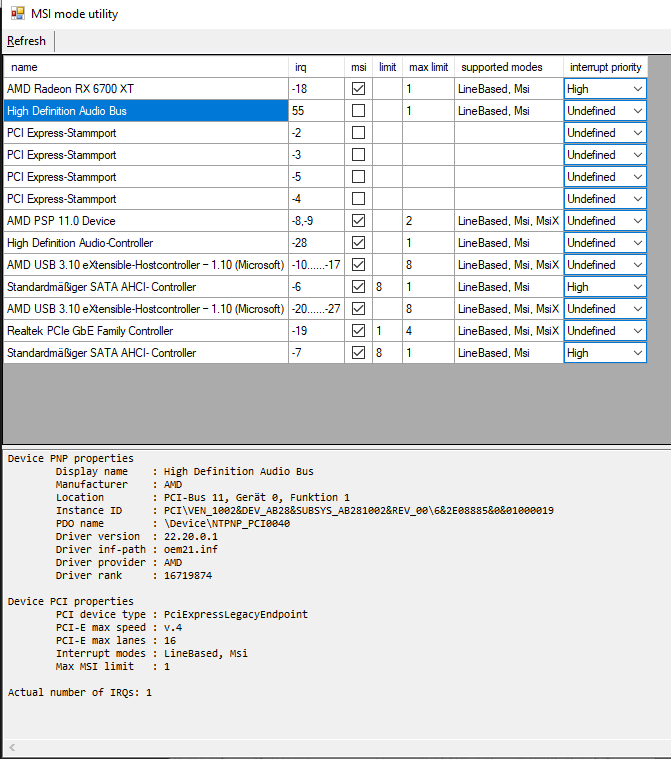Screen dimensions: 671x759
Task: Click the msi column header
Action: coord(358,67)
